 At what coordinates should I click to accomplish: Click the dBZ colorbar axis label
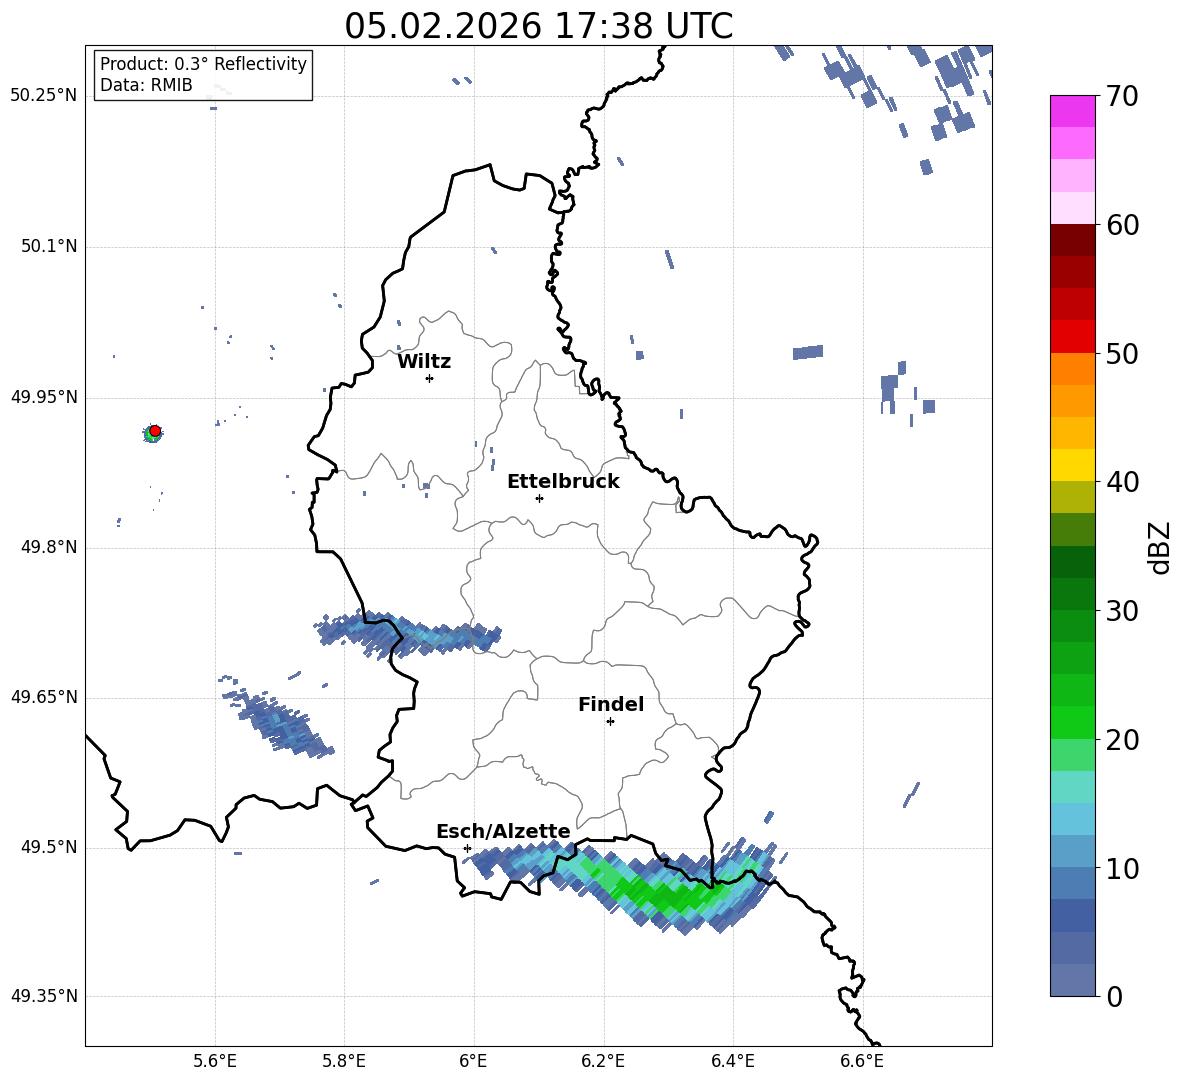pos(1160,547)
